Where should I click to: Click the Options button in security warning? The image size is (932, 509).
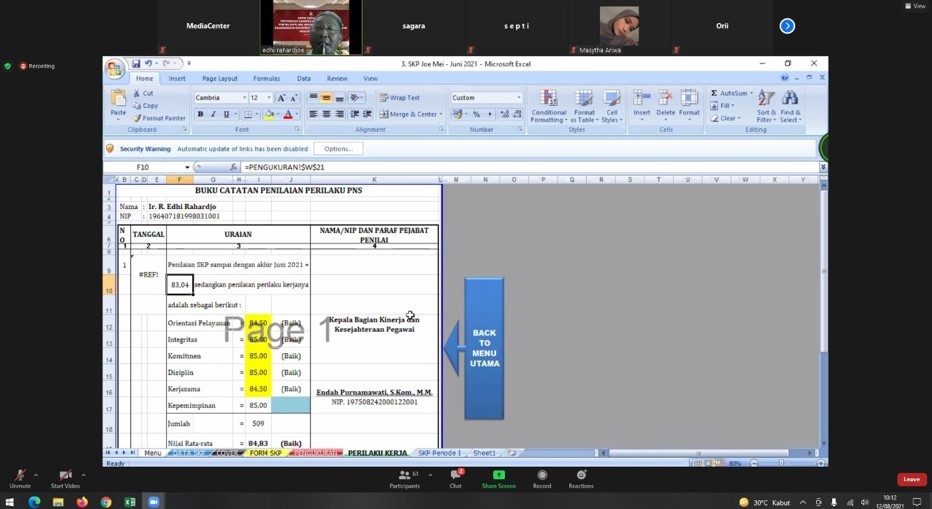click(x=338, y=149)
